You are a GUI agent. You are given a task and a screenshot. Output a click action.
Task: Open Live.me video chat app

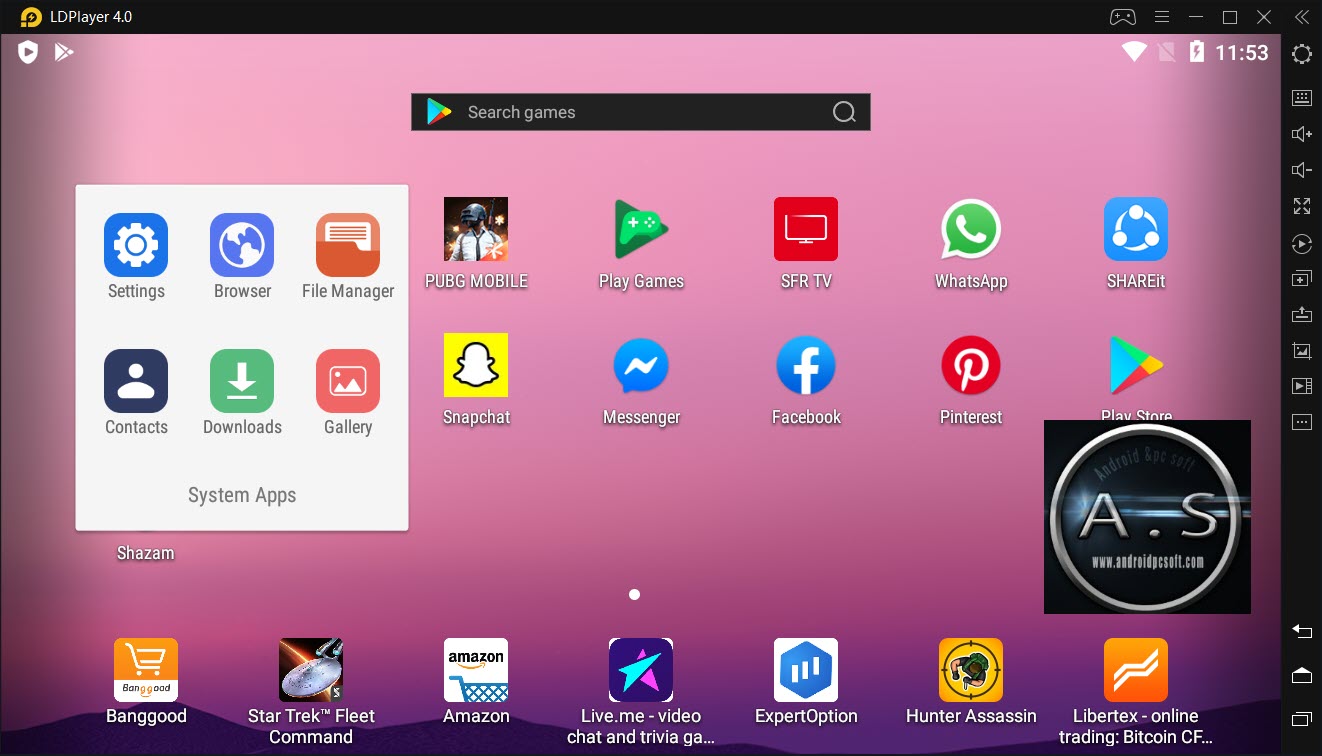coord(641,670)
